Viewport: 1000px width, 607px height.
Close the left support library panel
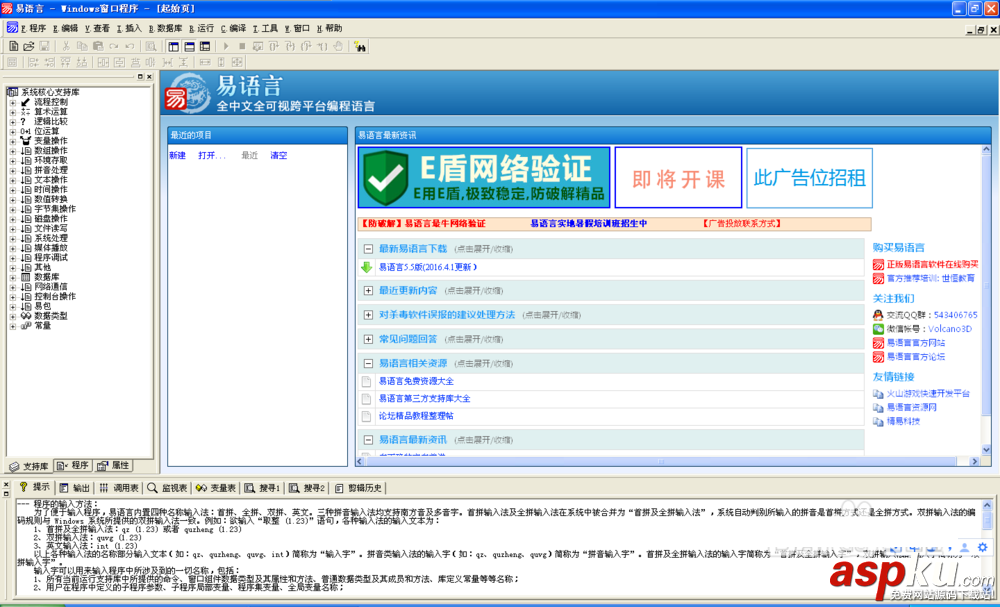[149, 77]
